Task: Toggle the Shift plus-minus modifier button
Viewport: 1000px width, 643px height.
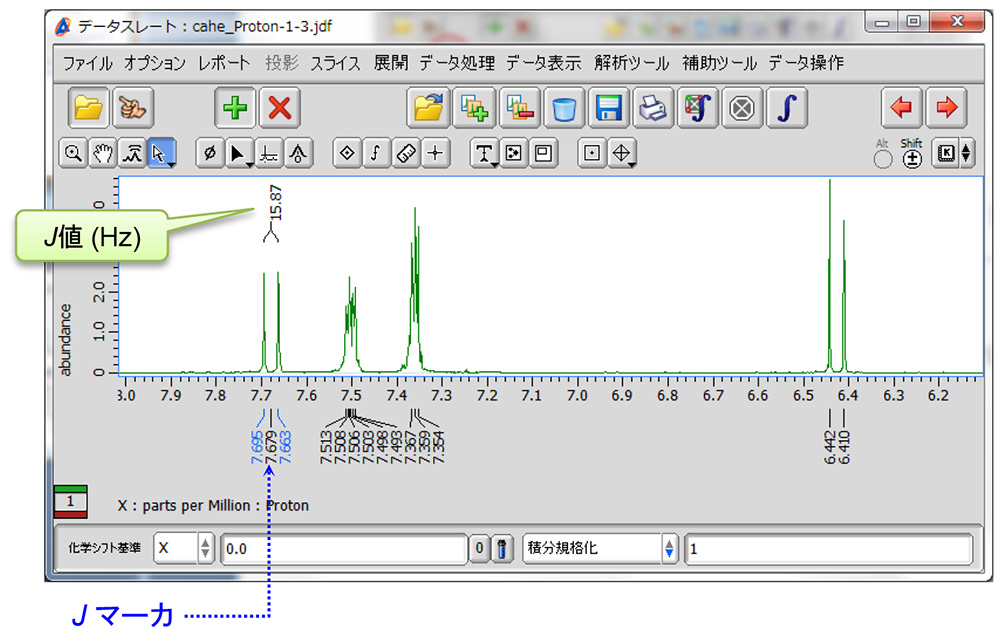Action: click(x=912, y=160)
